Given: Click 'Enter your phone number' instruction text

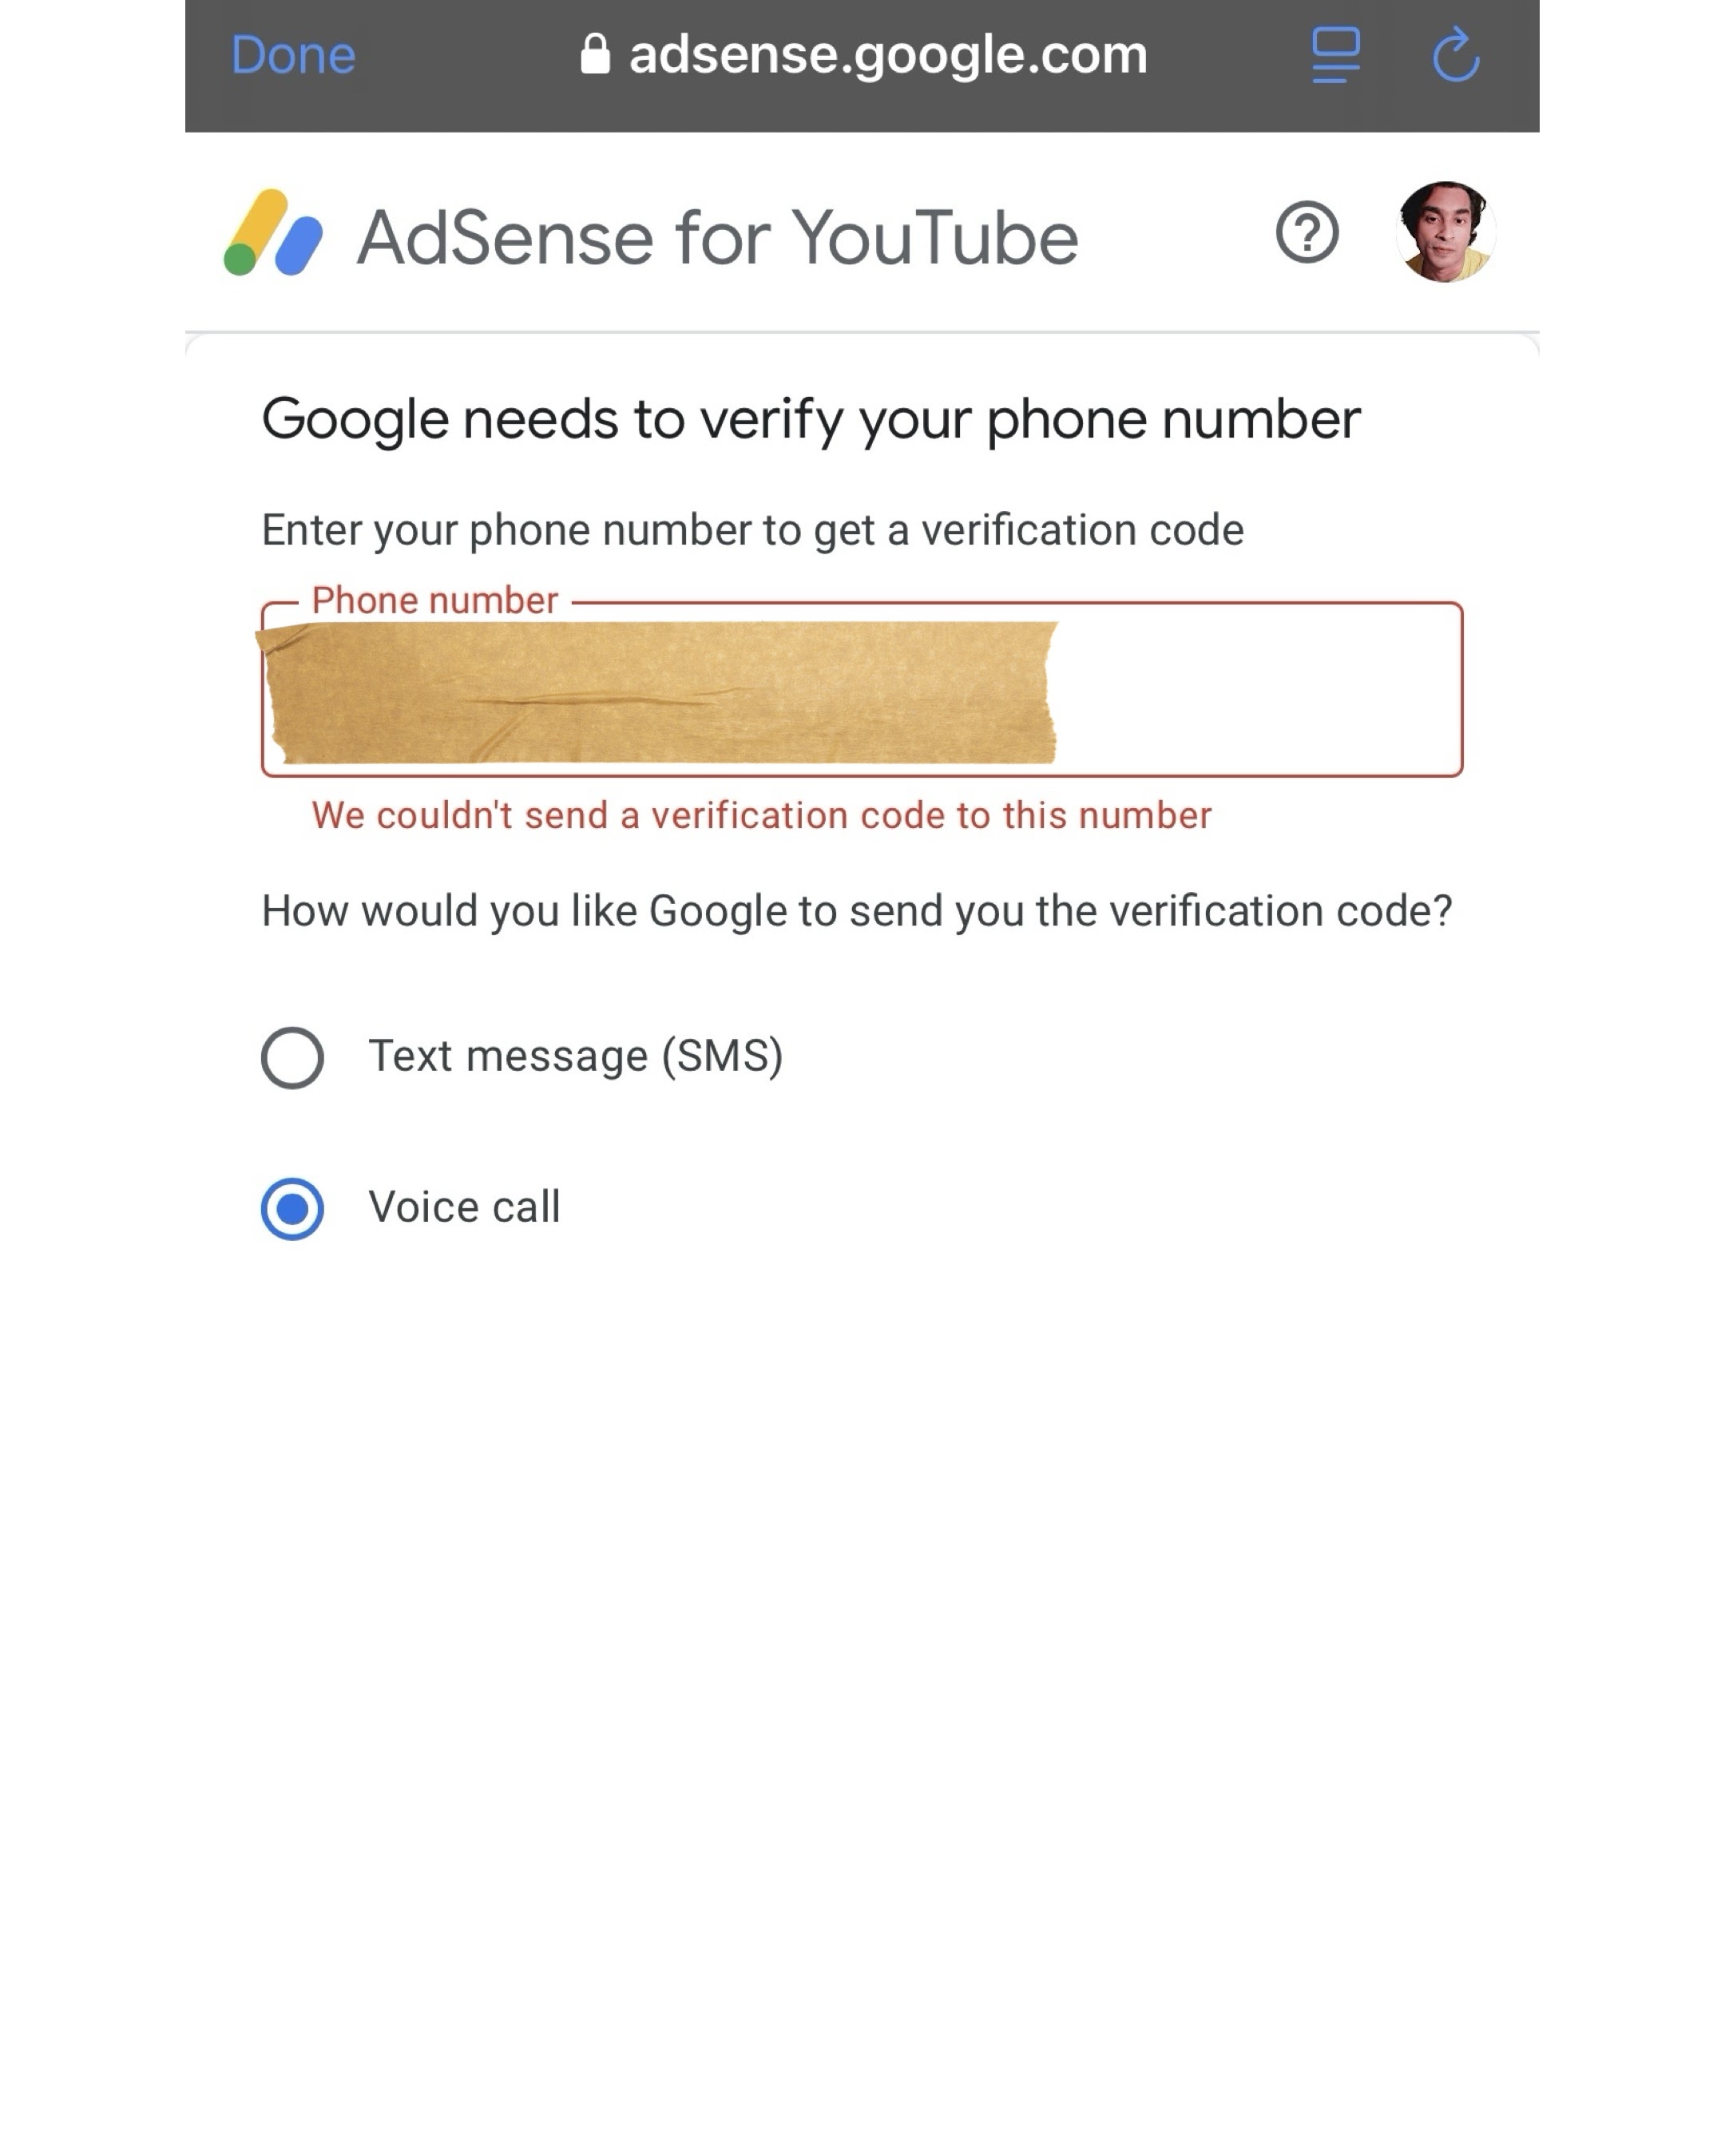Looking at the screenshot, I should tap(753, 531).
